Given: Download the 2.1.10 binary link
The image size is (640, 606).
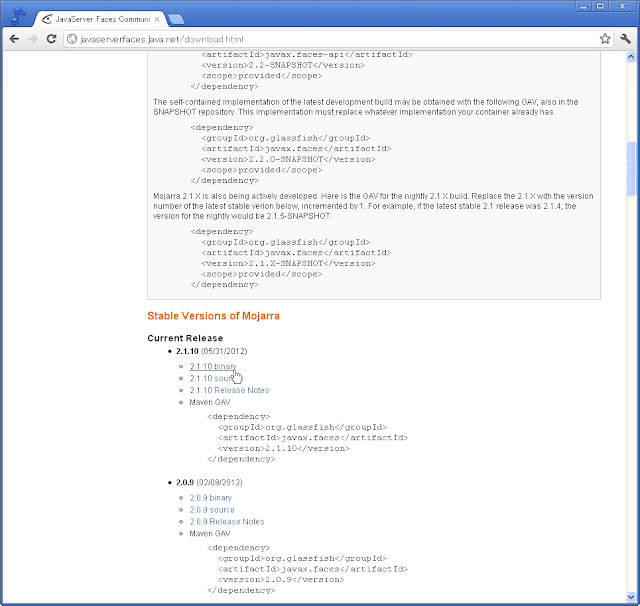Looking at the screenshot, I should click(213, 366).
